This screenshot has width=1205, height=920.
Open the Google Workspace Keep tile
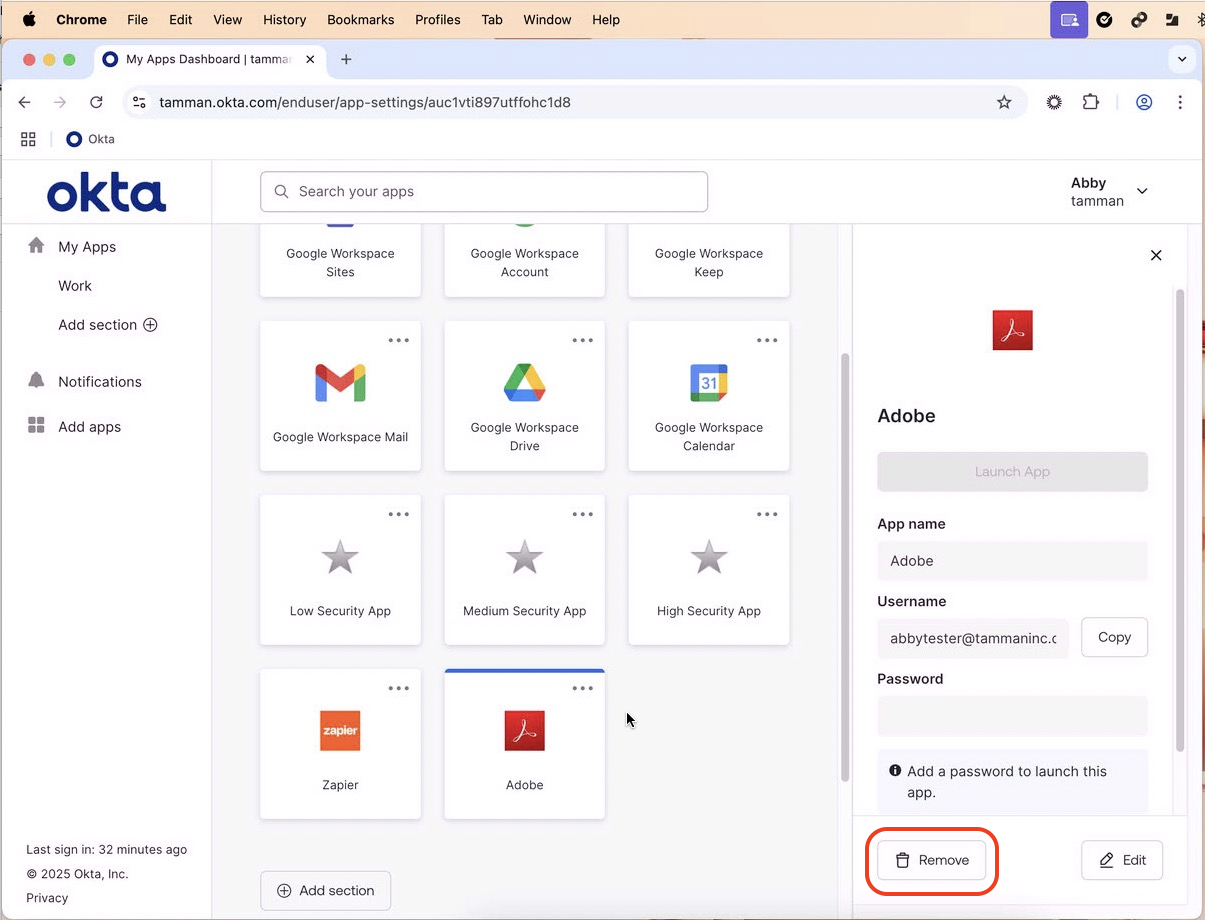click(708, 262)
